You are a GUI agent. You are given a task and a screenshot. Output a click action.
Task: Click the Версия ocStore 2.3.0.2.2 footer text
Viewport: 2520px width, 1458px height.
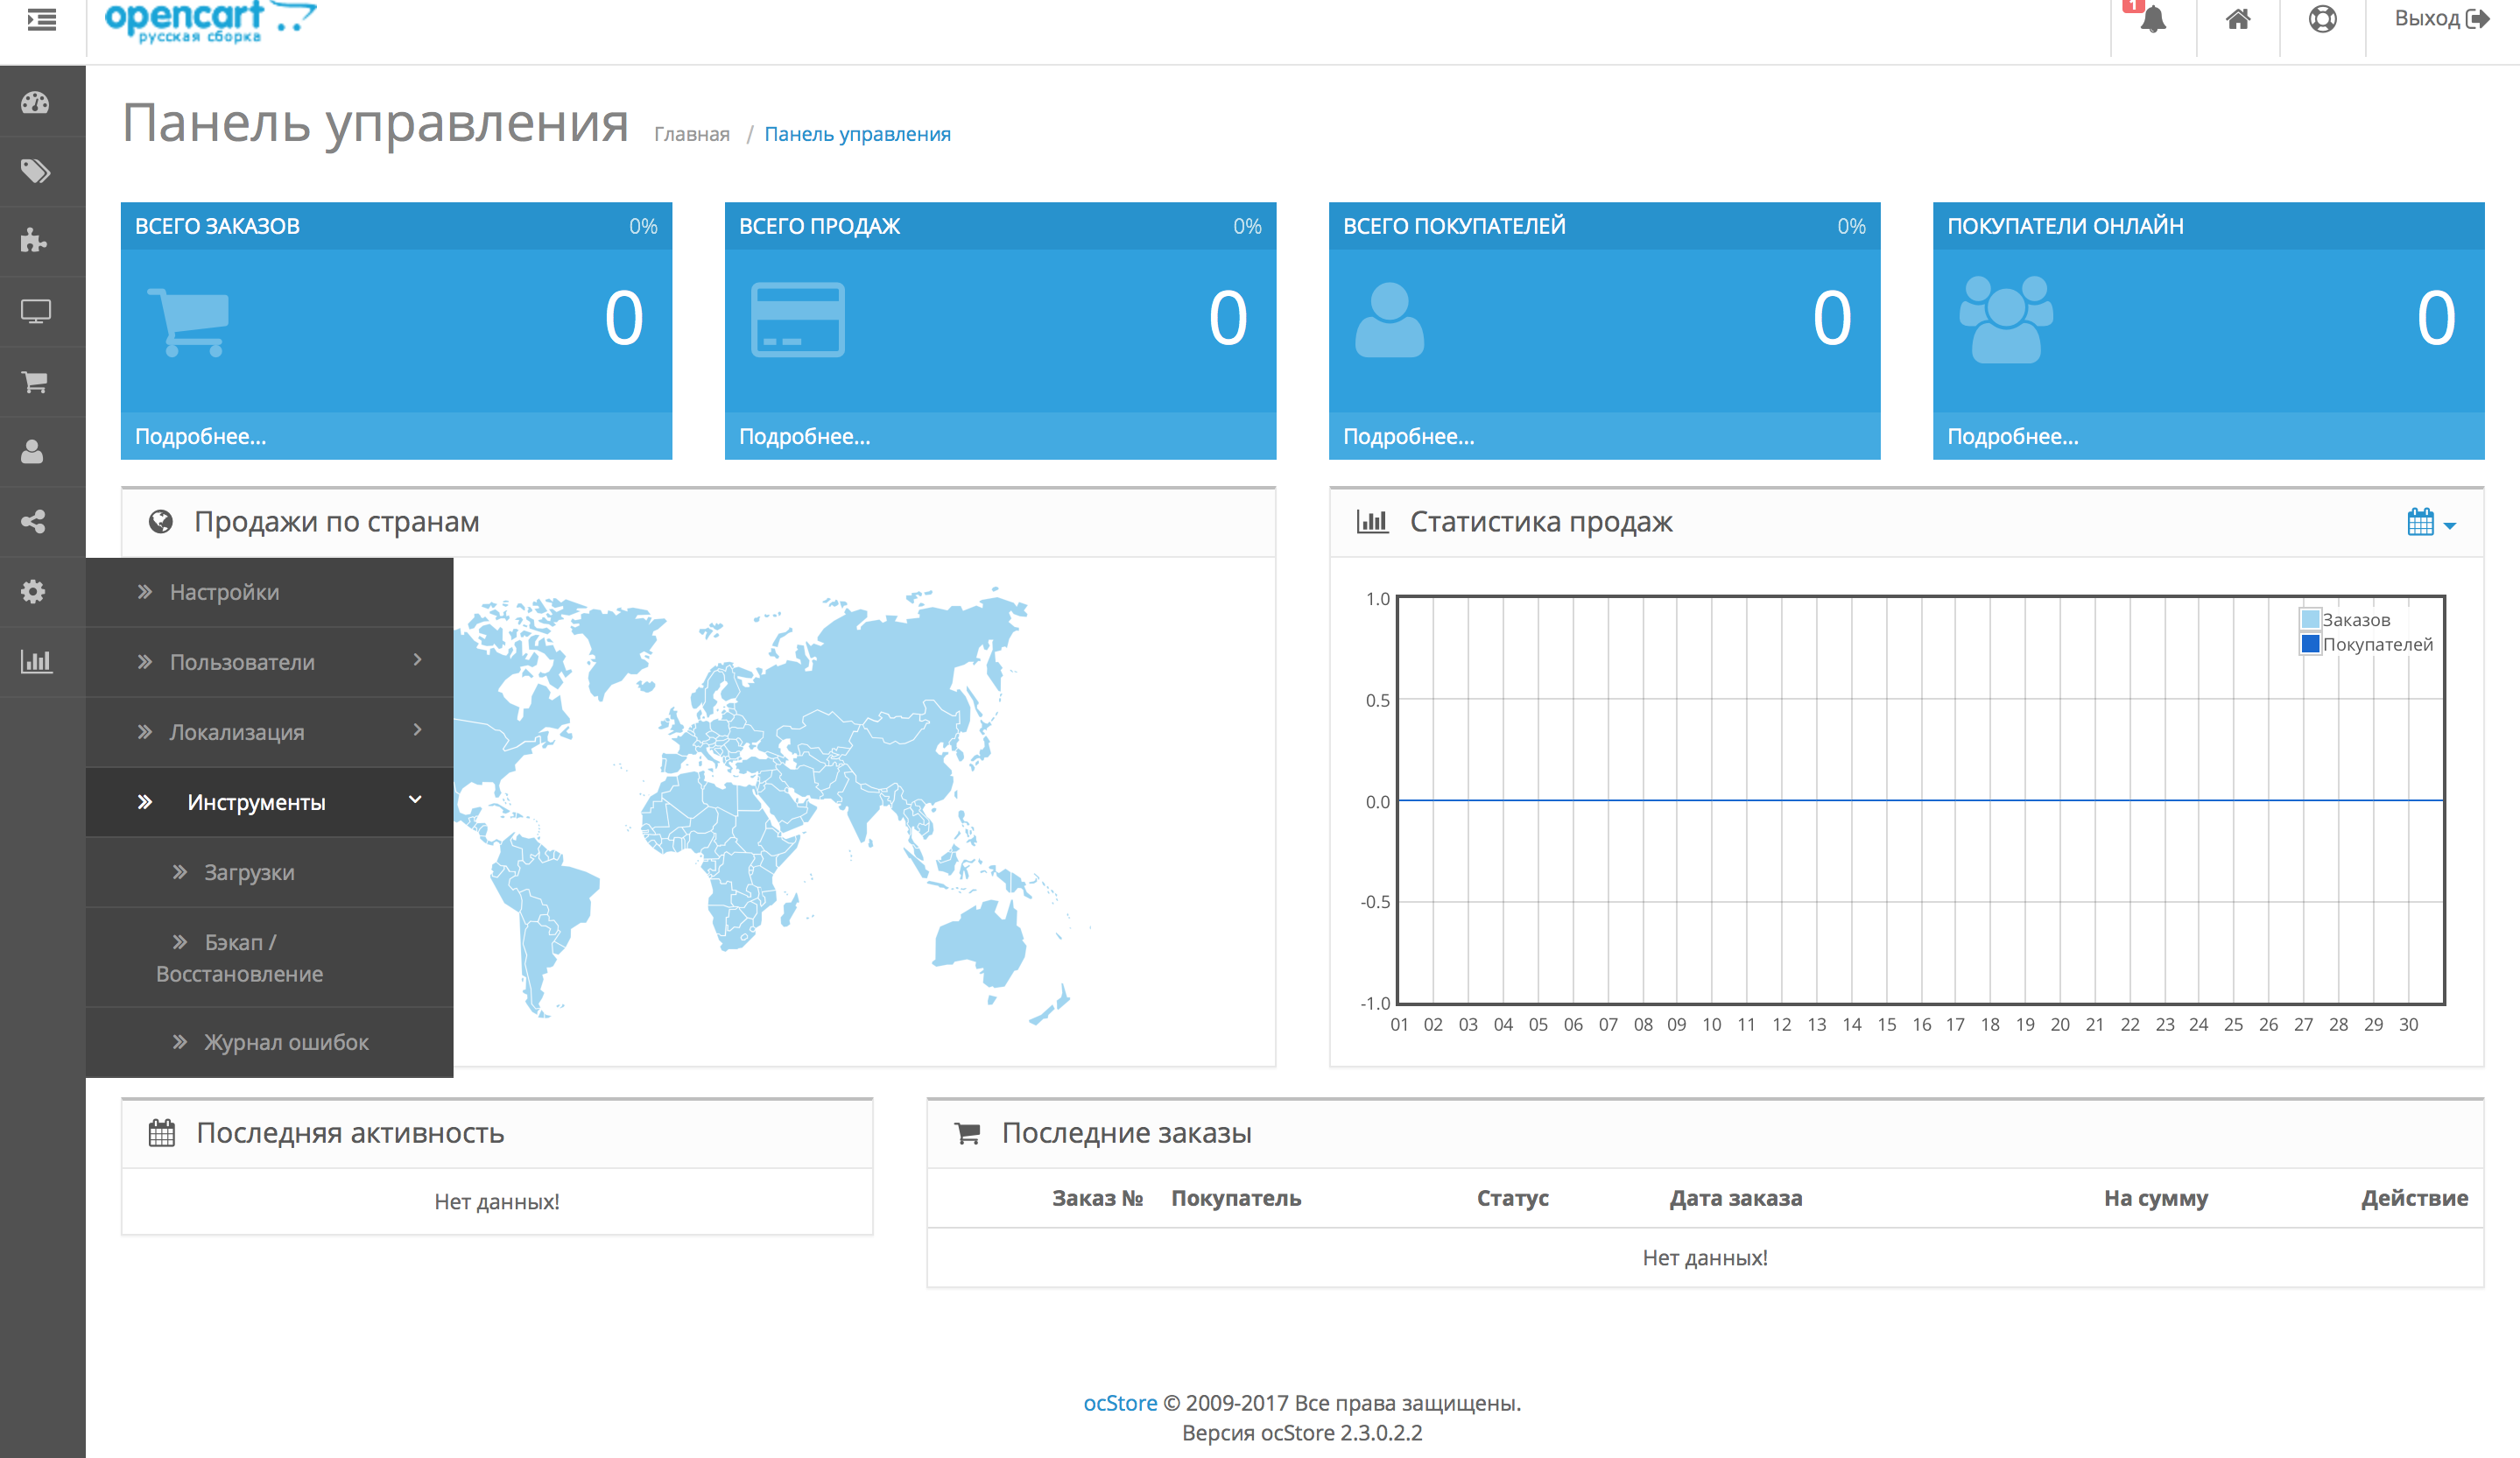tap(1302, 1433)
